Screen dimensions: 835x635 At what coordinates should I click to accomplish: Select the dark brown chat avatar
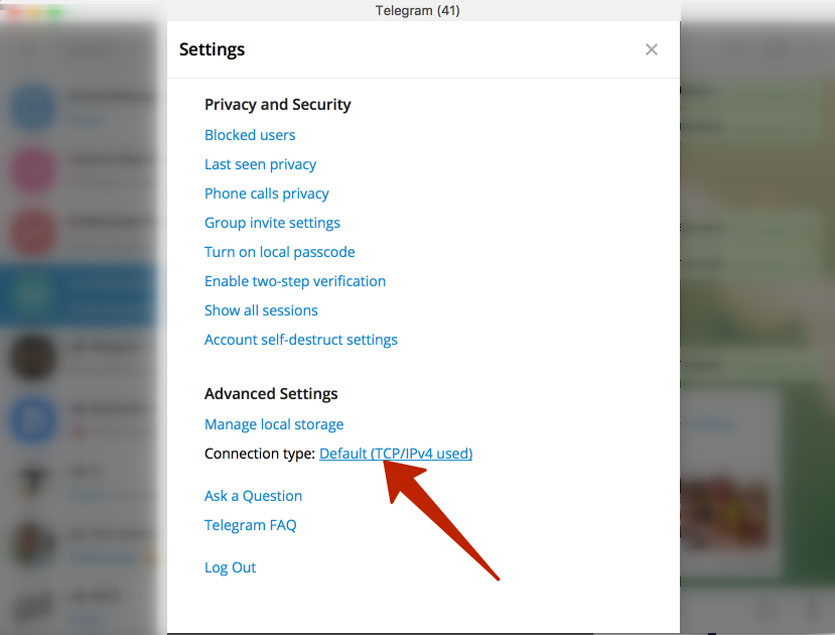pos(33,357)
